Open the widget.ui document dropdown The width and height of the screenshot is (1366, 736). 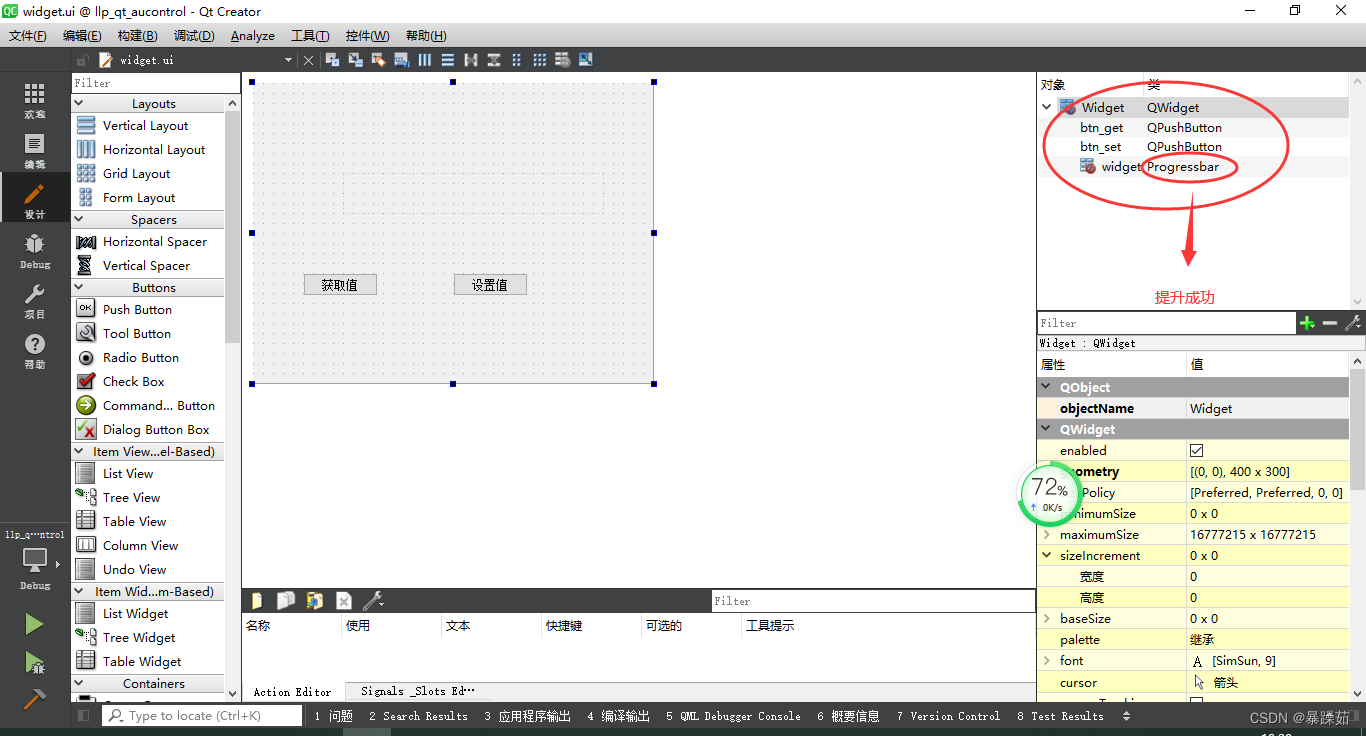(288, 60)
